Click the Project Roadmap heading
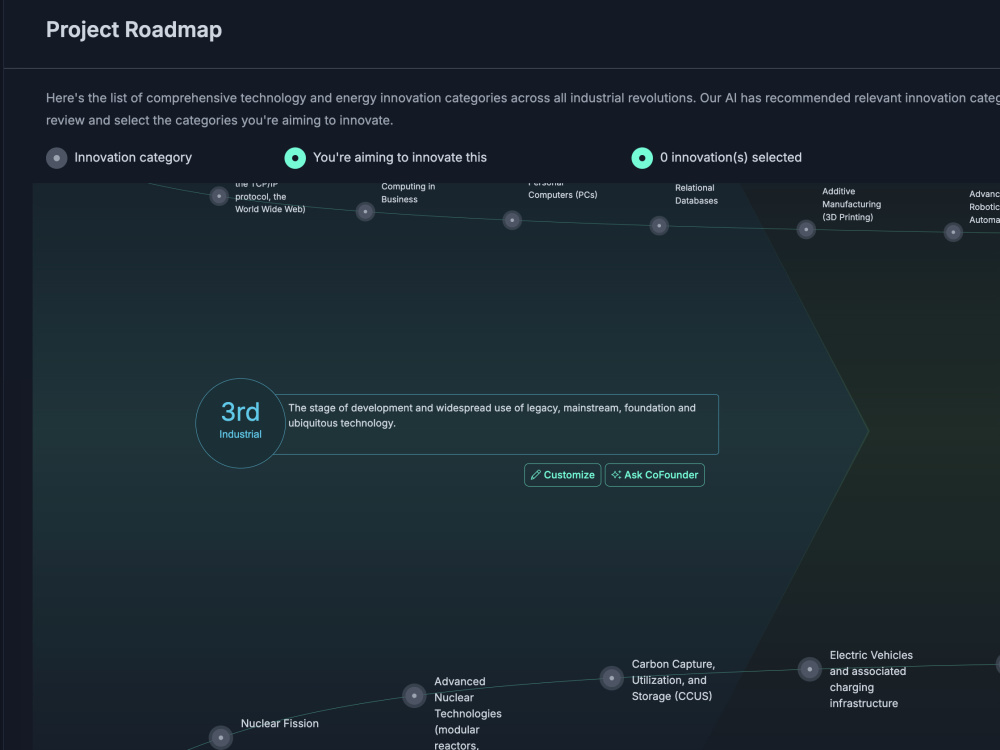This screenshot has height=750, width=1000. [x=134, y=29]
